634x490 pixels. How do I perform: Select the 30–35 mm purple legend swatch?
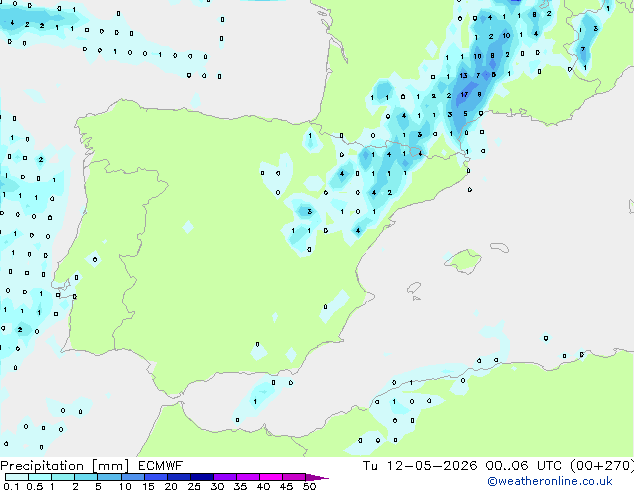point(224,477)
